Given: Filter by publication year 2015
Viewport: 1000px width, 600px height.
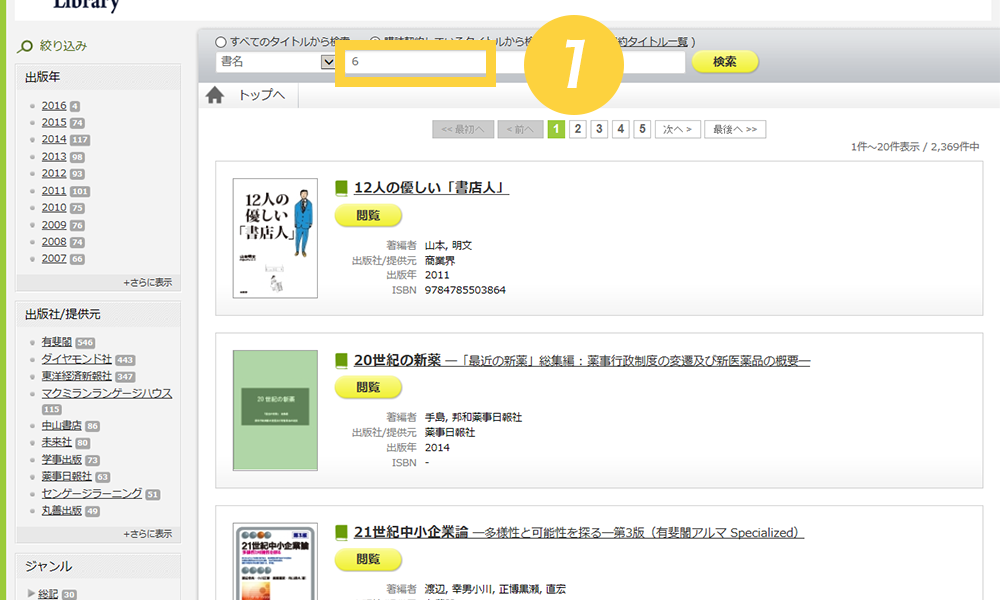Looking at the screenshot, I should [x=54, y=122].
